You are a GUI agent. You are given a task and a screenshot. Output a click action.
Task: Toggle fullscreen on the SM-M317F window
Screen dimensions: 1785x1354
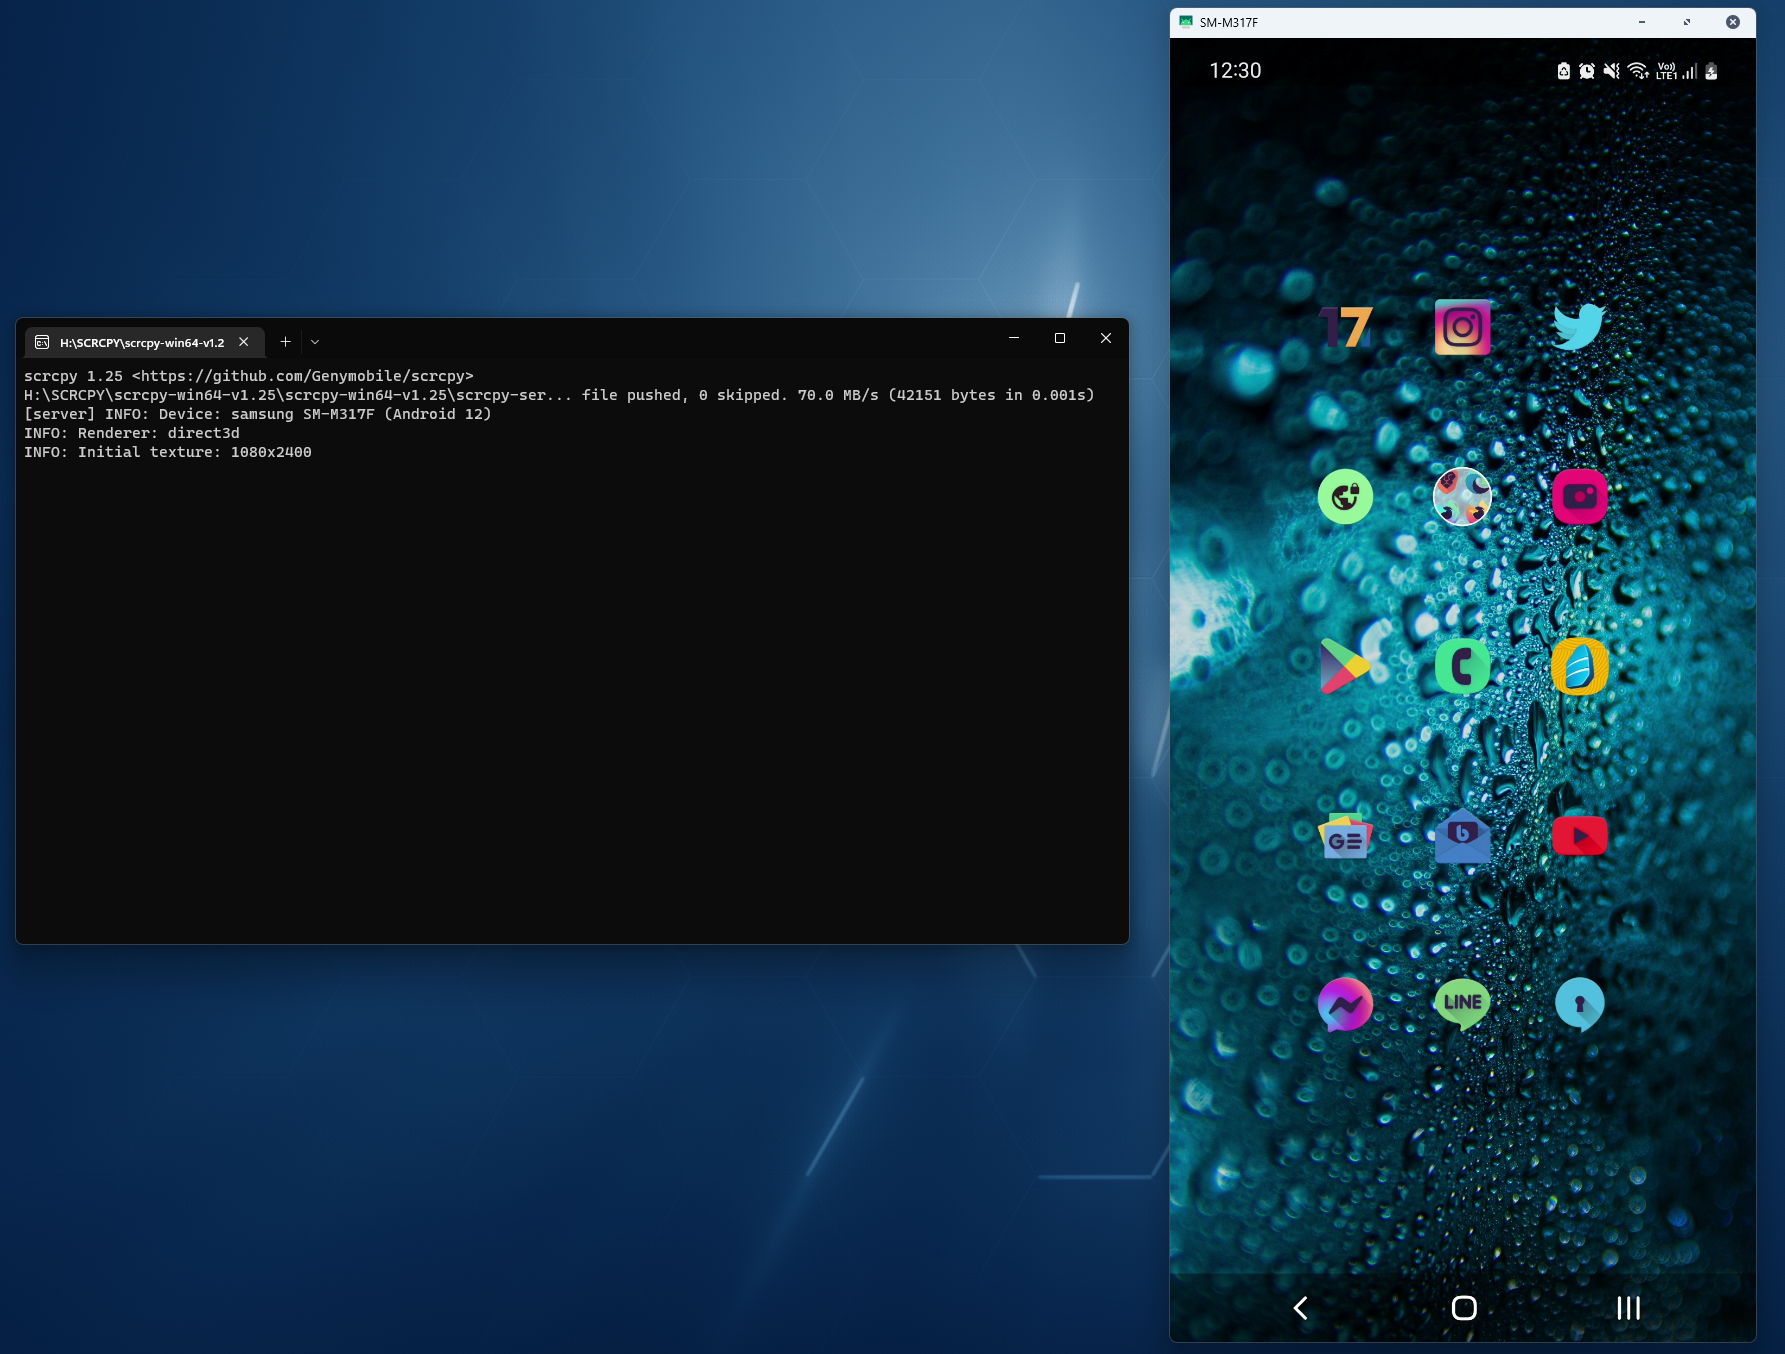[1687, 22]
